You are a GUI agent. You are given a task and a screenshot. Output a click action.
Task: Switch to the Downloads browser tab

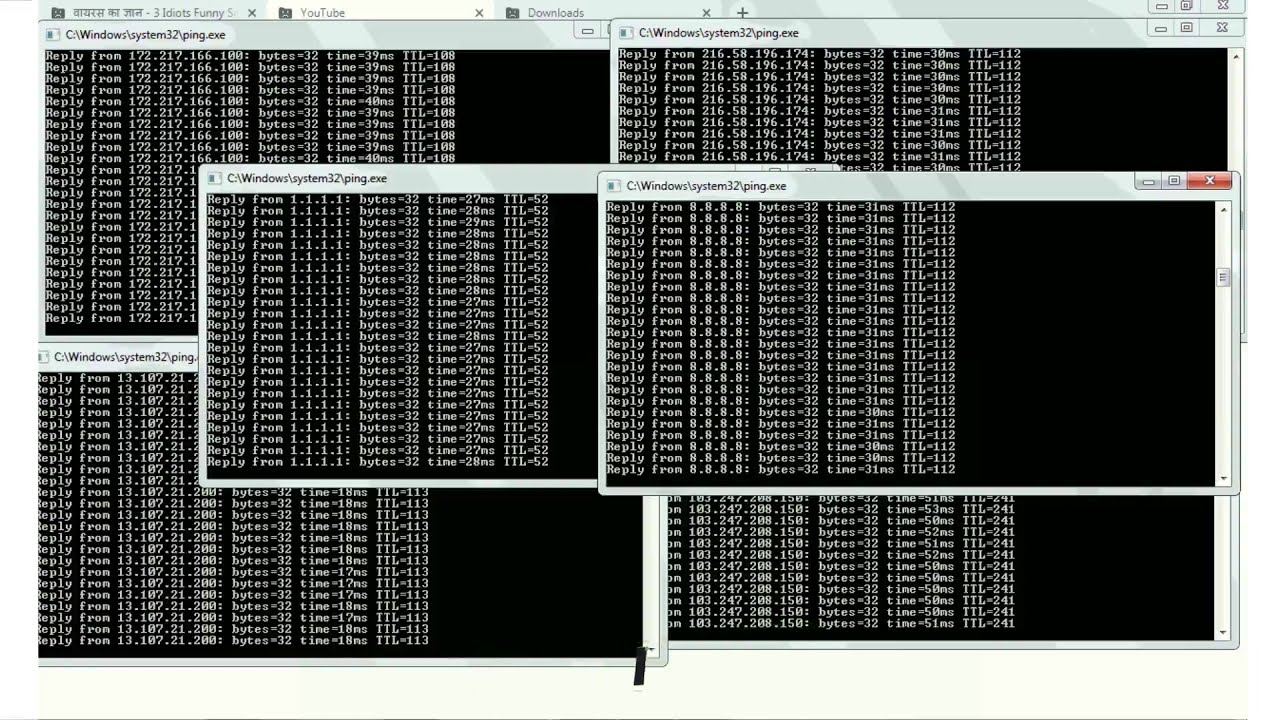[x=610, y=13]
